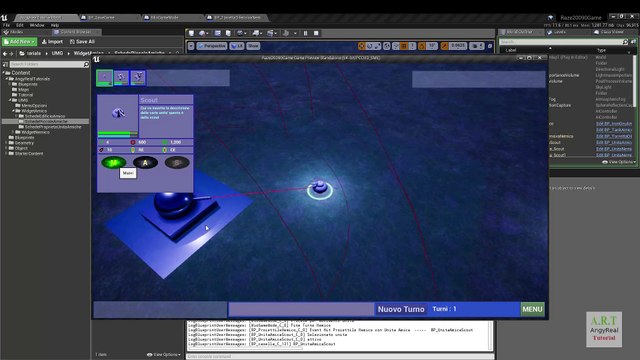Viewport: 640px width, 360px height.
Task: Open the camera speed setting
Action: coord(476,46)
